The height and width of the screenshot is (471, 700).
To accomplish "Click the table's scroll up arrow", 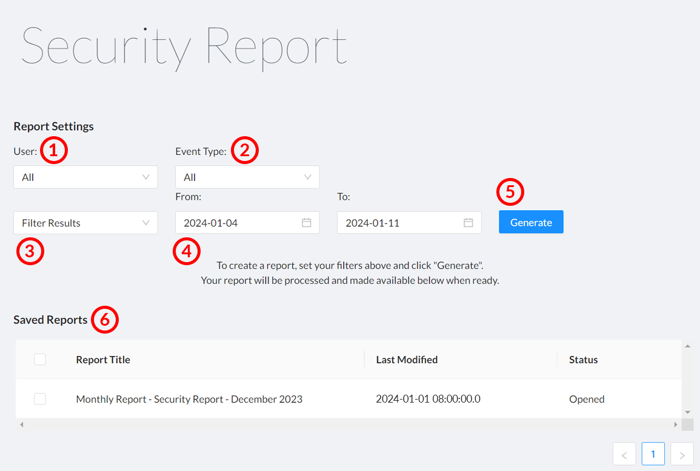I will (x=687, y=347).
